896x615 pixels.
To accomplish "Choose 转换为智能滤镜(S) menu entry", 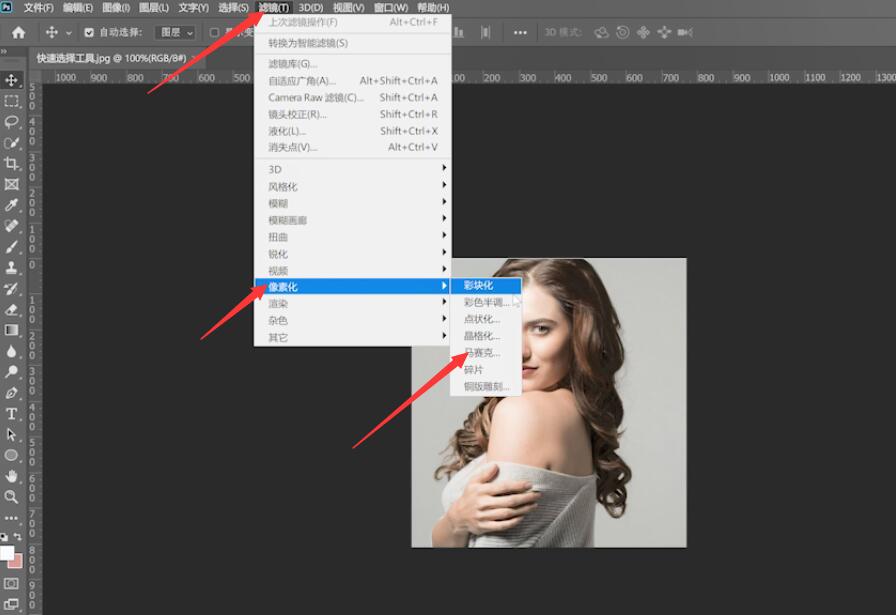I will 353,43.
